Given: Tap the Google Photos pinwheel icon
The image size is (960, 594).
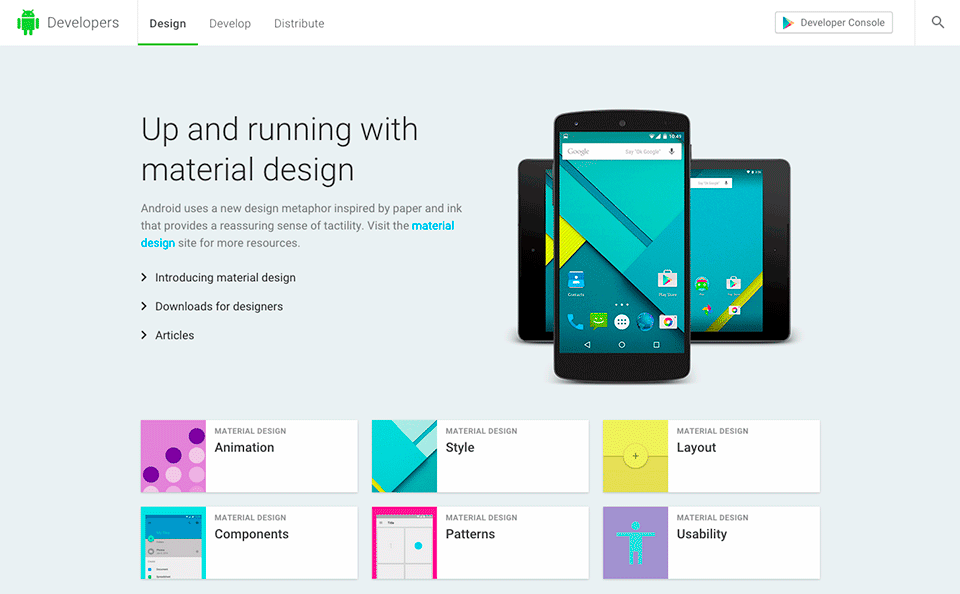Looking at the screenshot, I should point(668,321).
